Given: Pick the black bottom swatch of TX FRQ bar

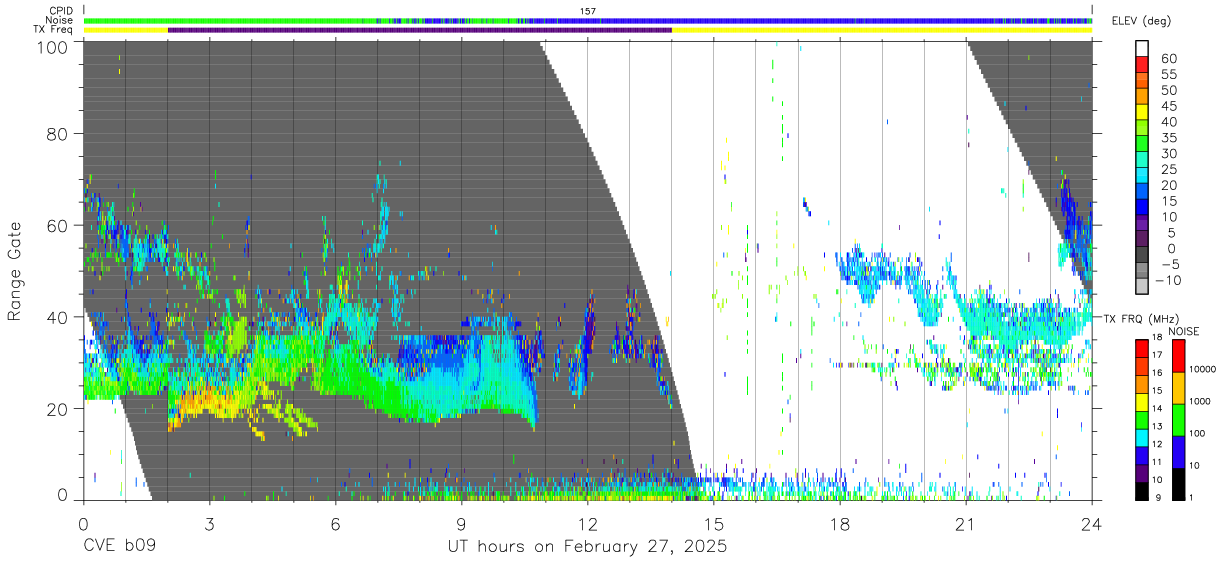Looking at the screenshot, I should 1142,489.
